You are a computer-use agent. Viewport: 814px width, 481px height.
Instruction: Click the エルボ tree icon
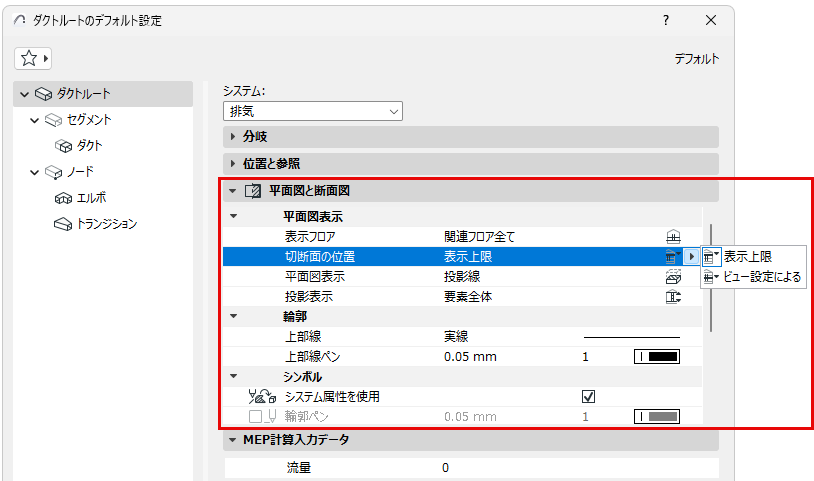tap(63, 198)
